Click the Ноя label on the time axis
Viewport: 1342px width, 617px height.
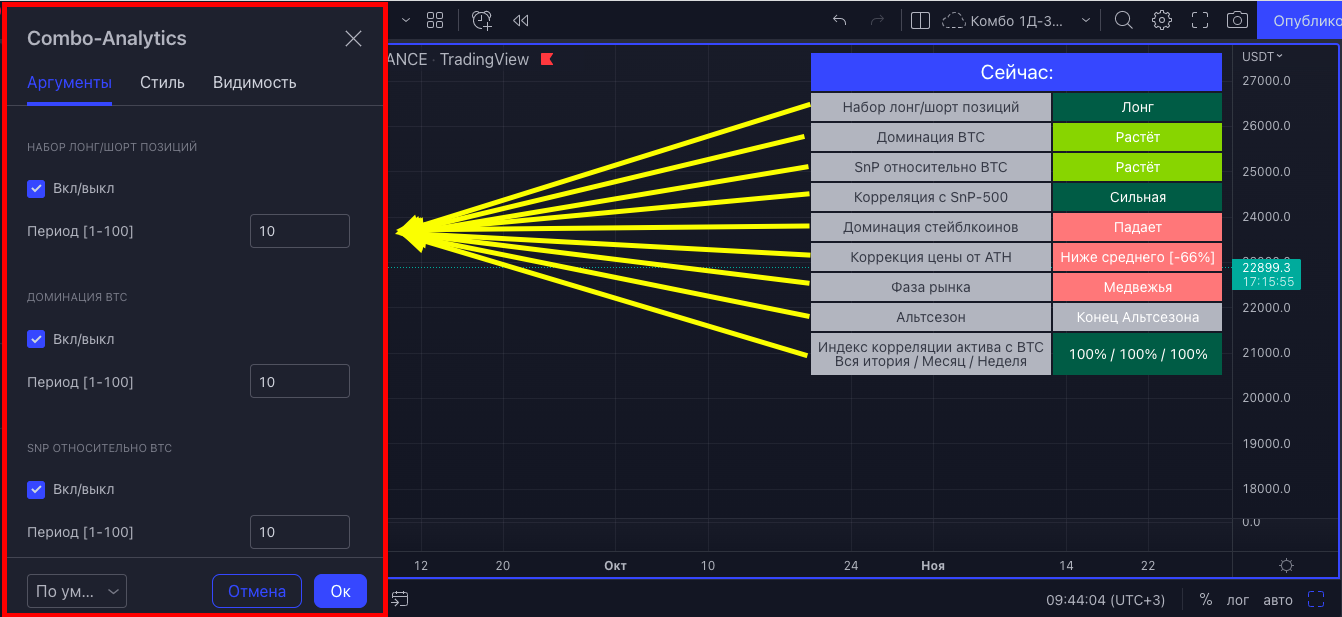(933, 566)
